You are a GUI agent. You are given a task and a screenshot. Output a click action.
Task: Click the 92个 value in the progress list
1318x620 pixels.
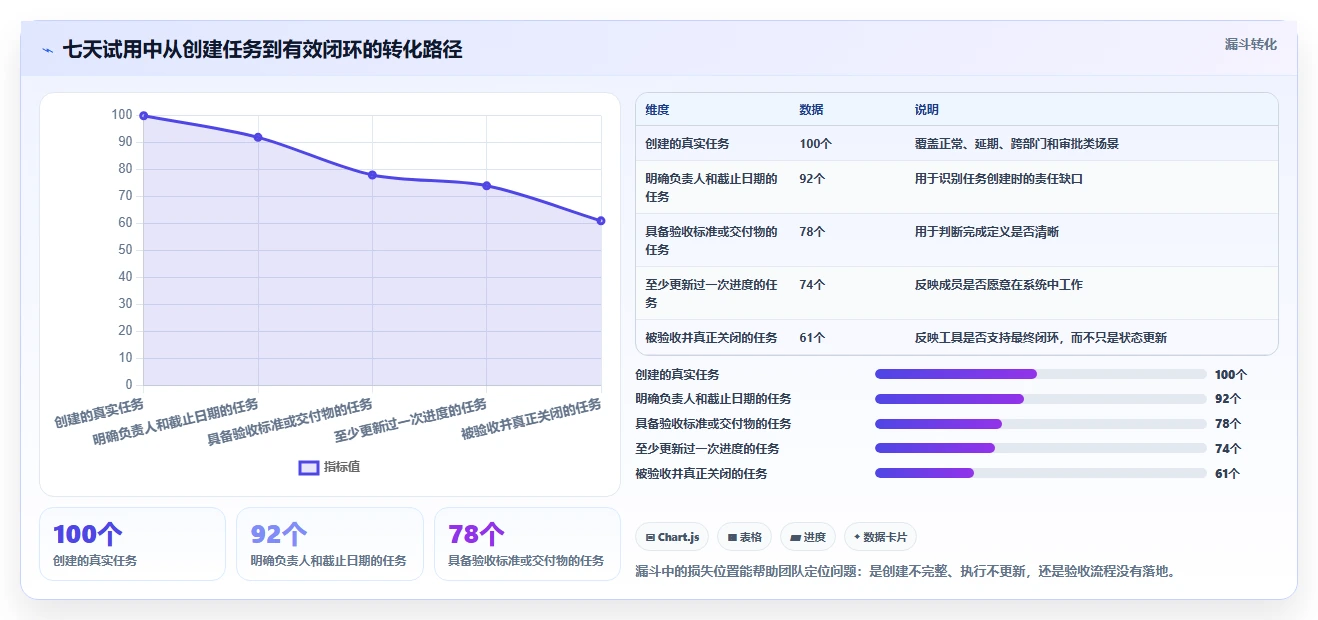[x=1228, y=399]
